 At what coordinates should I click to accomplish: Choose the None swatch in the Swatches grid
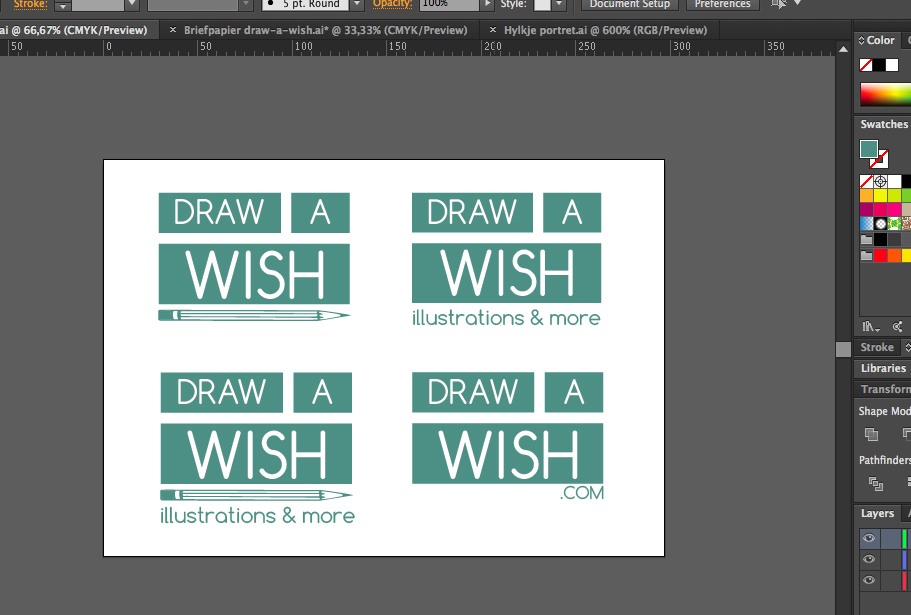point(866,181)
